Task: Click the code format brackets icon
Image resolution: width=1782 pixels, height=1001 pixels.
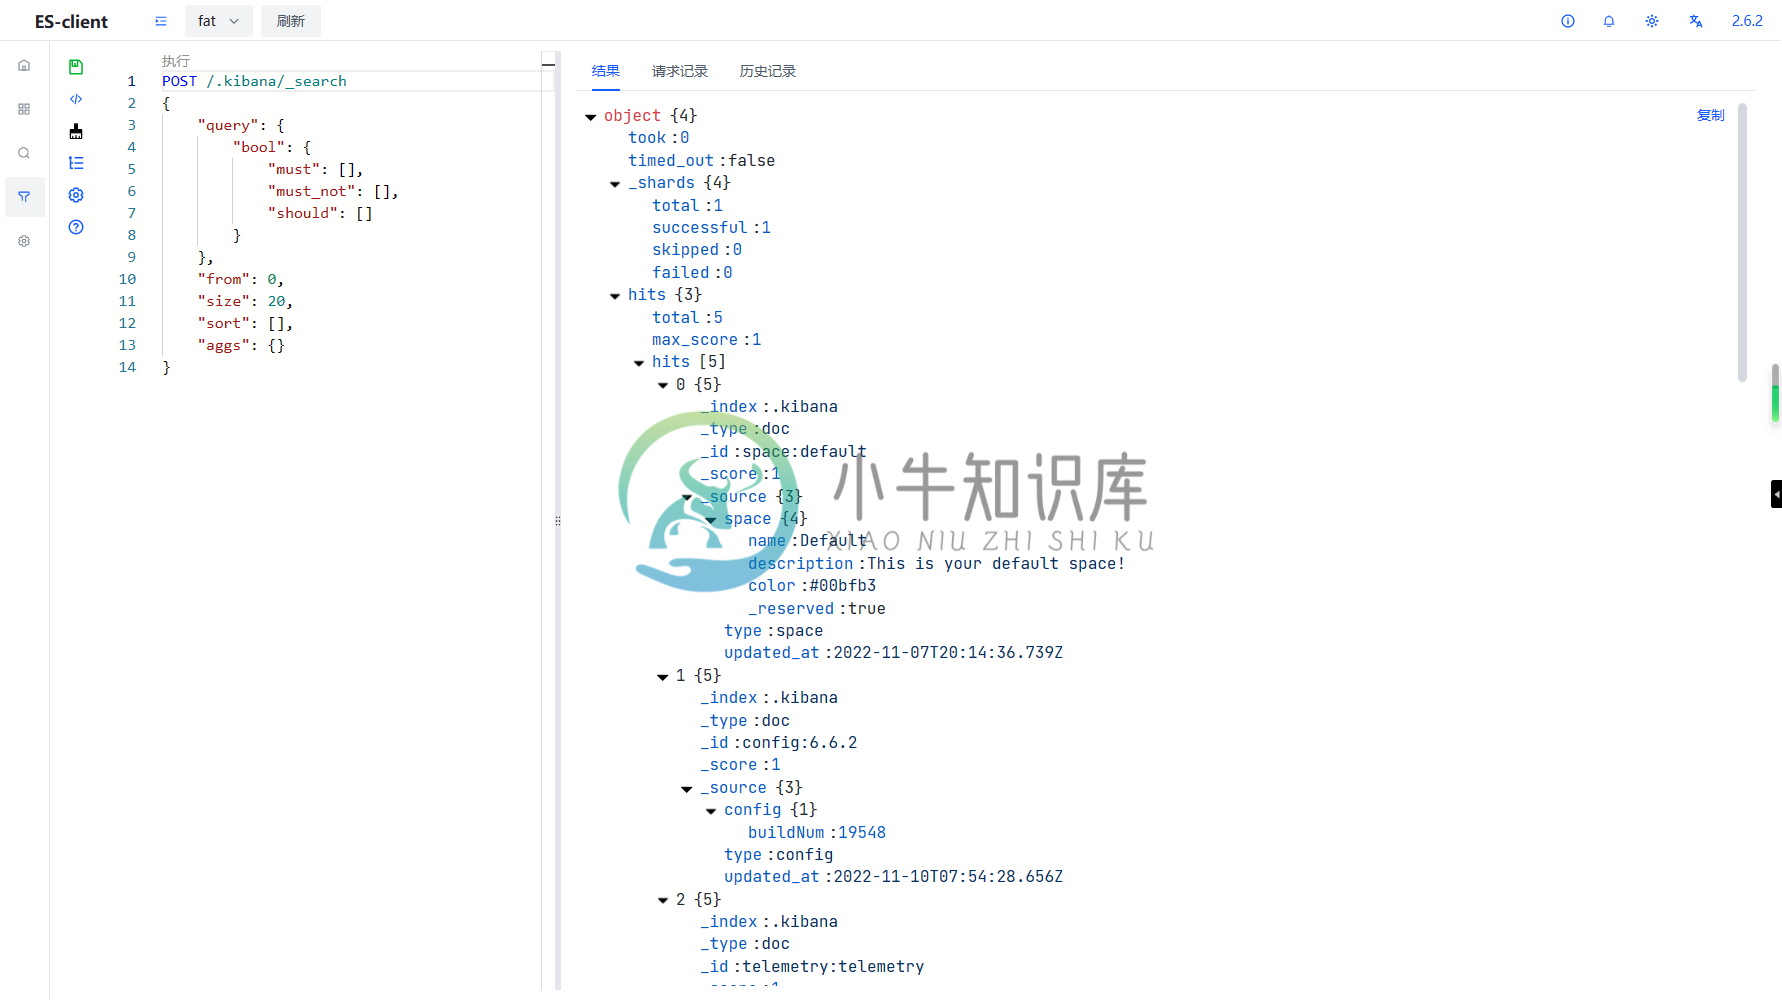Action: click(76, 99)
